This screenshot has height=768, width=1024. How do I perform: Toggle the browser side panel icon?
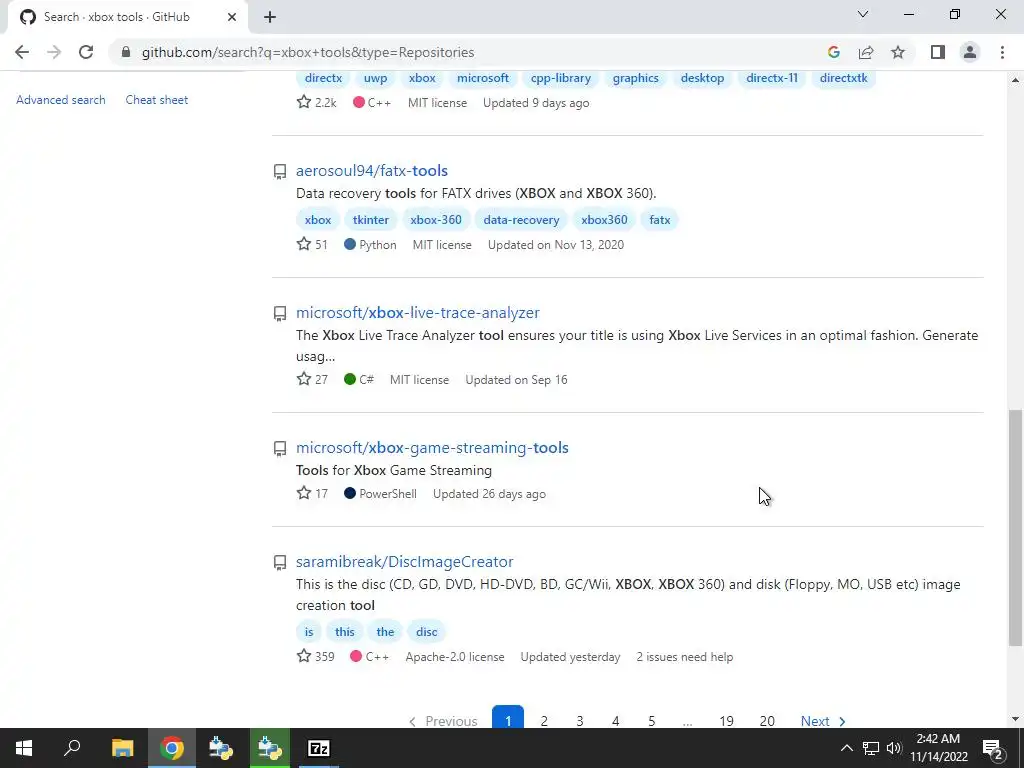pyautogui.click(x=938, y=52)
